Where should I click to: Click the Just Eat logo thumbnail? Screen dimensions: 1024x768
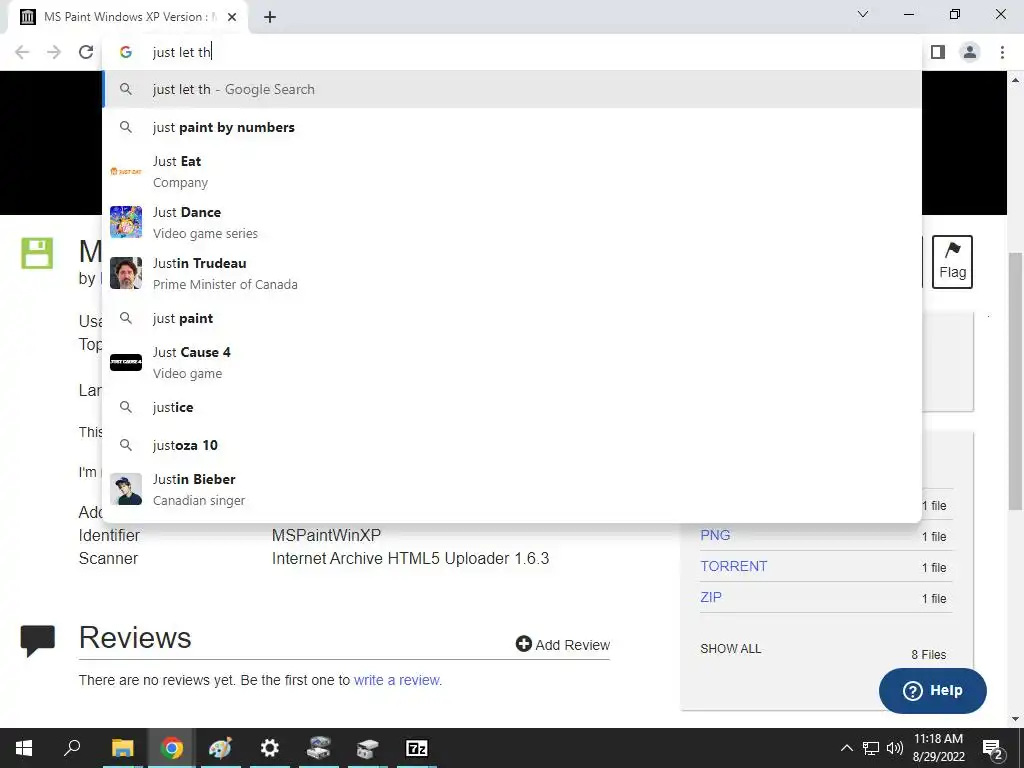pos(126,171)
